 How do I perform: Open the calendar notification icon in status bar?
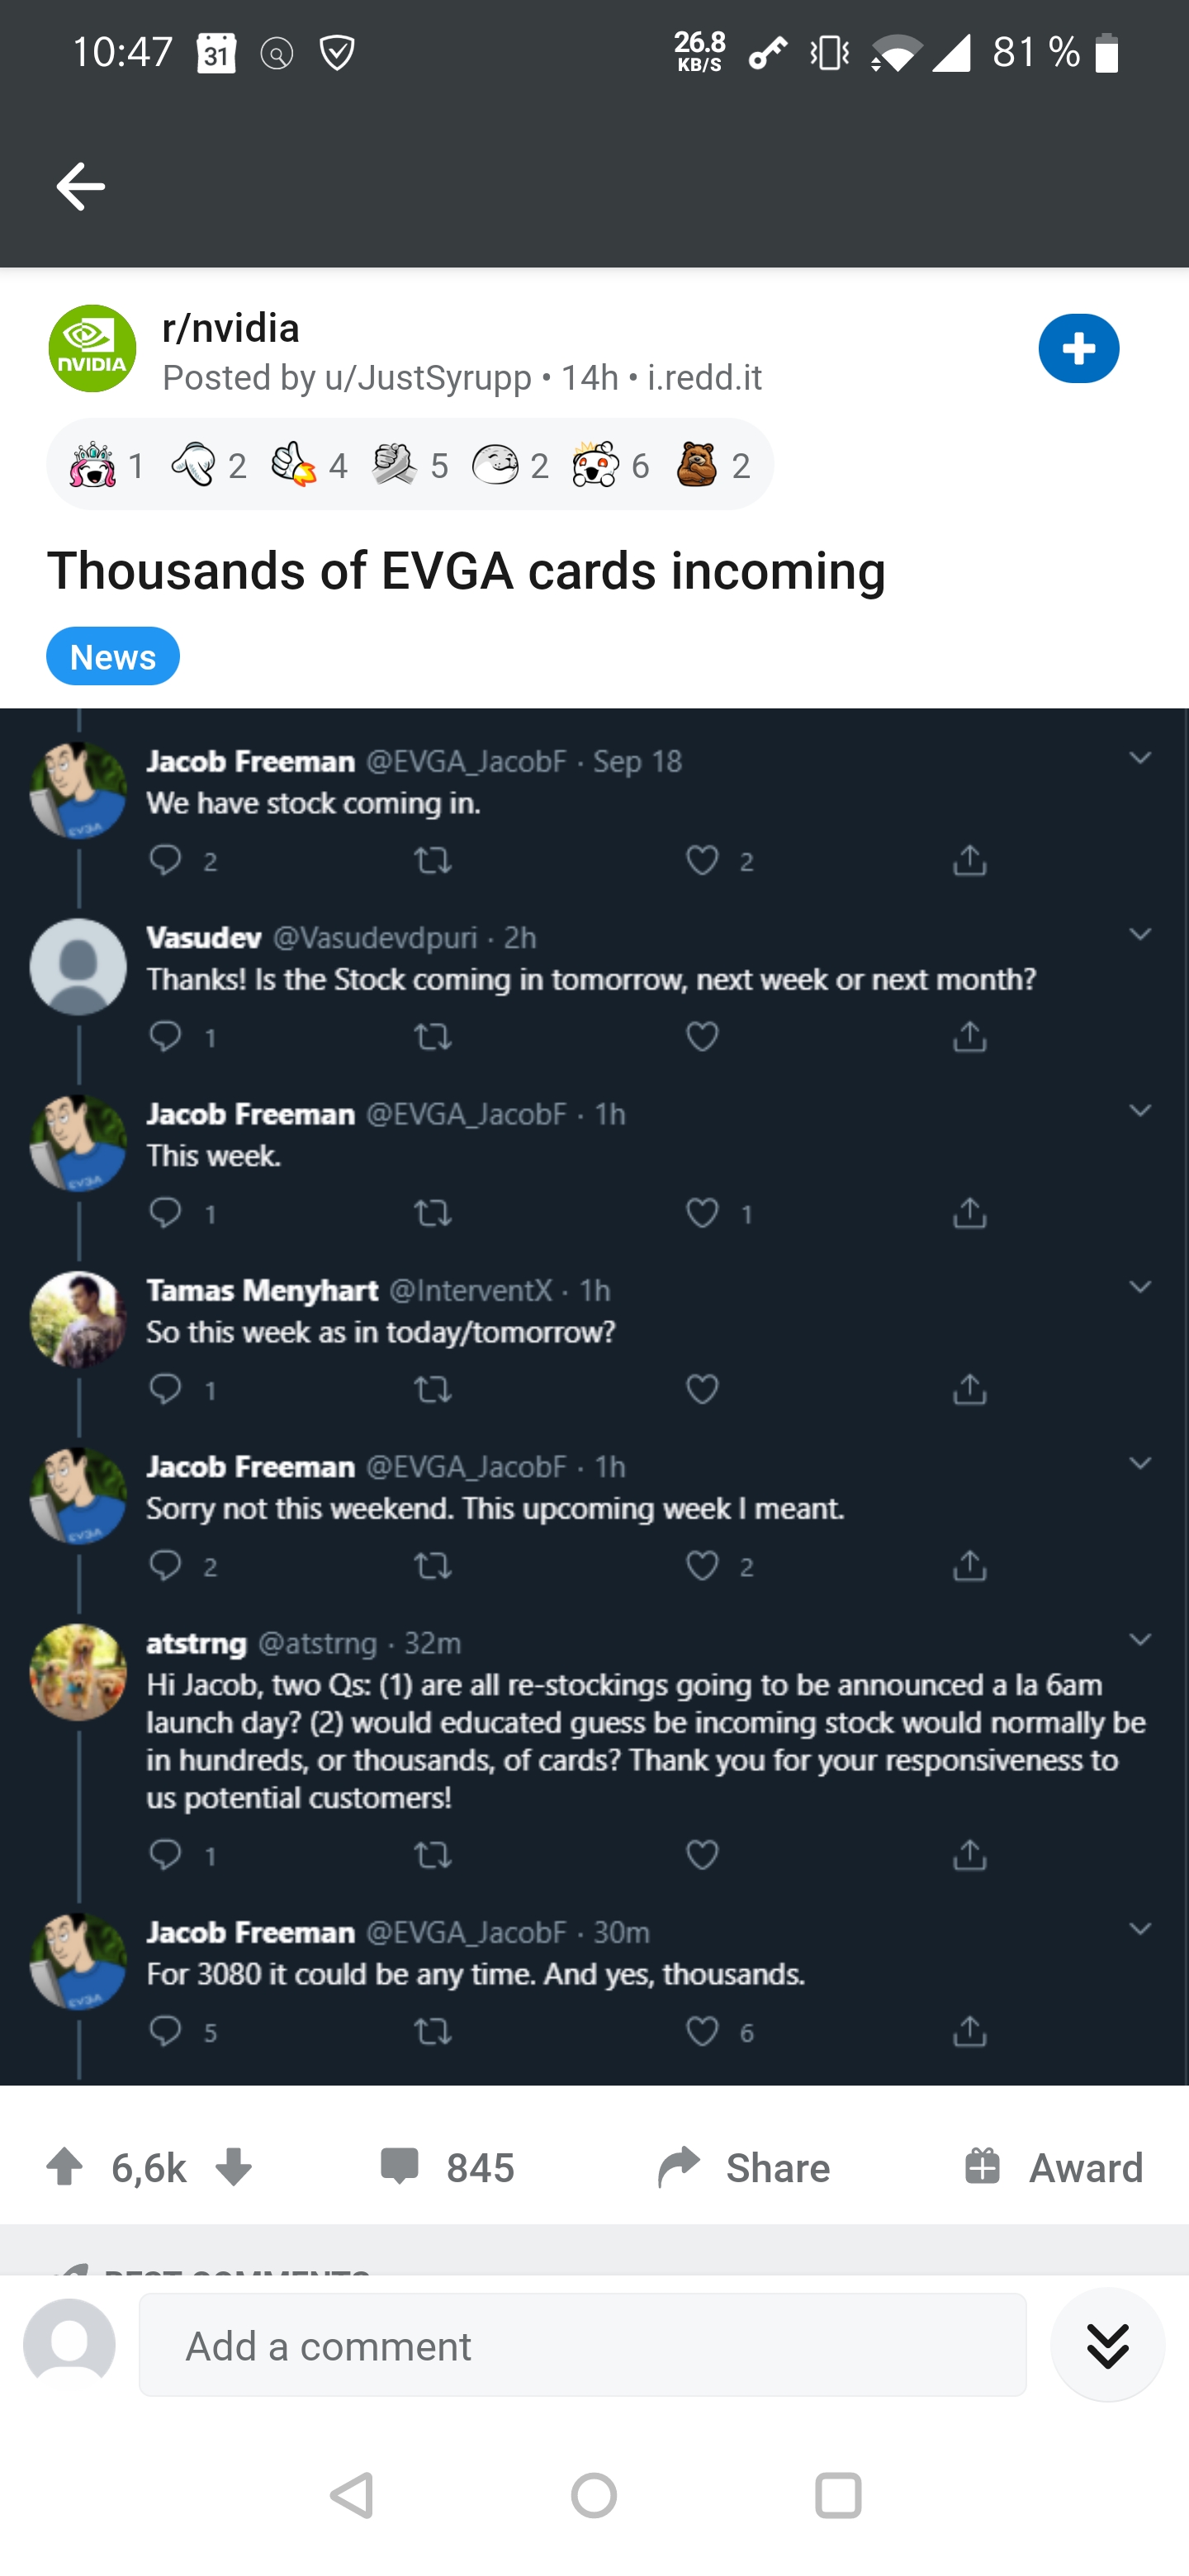click(x=216, y=52)
